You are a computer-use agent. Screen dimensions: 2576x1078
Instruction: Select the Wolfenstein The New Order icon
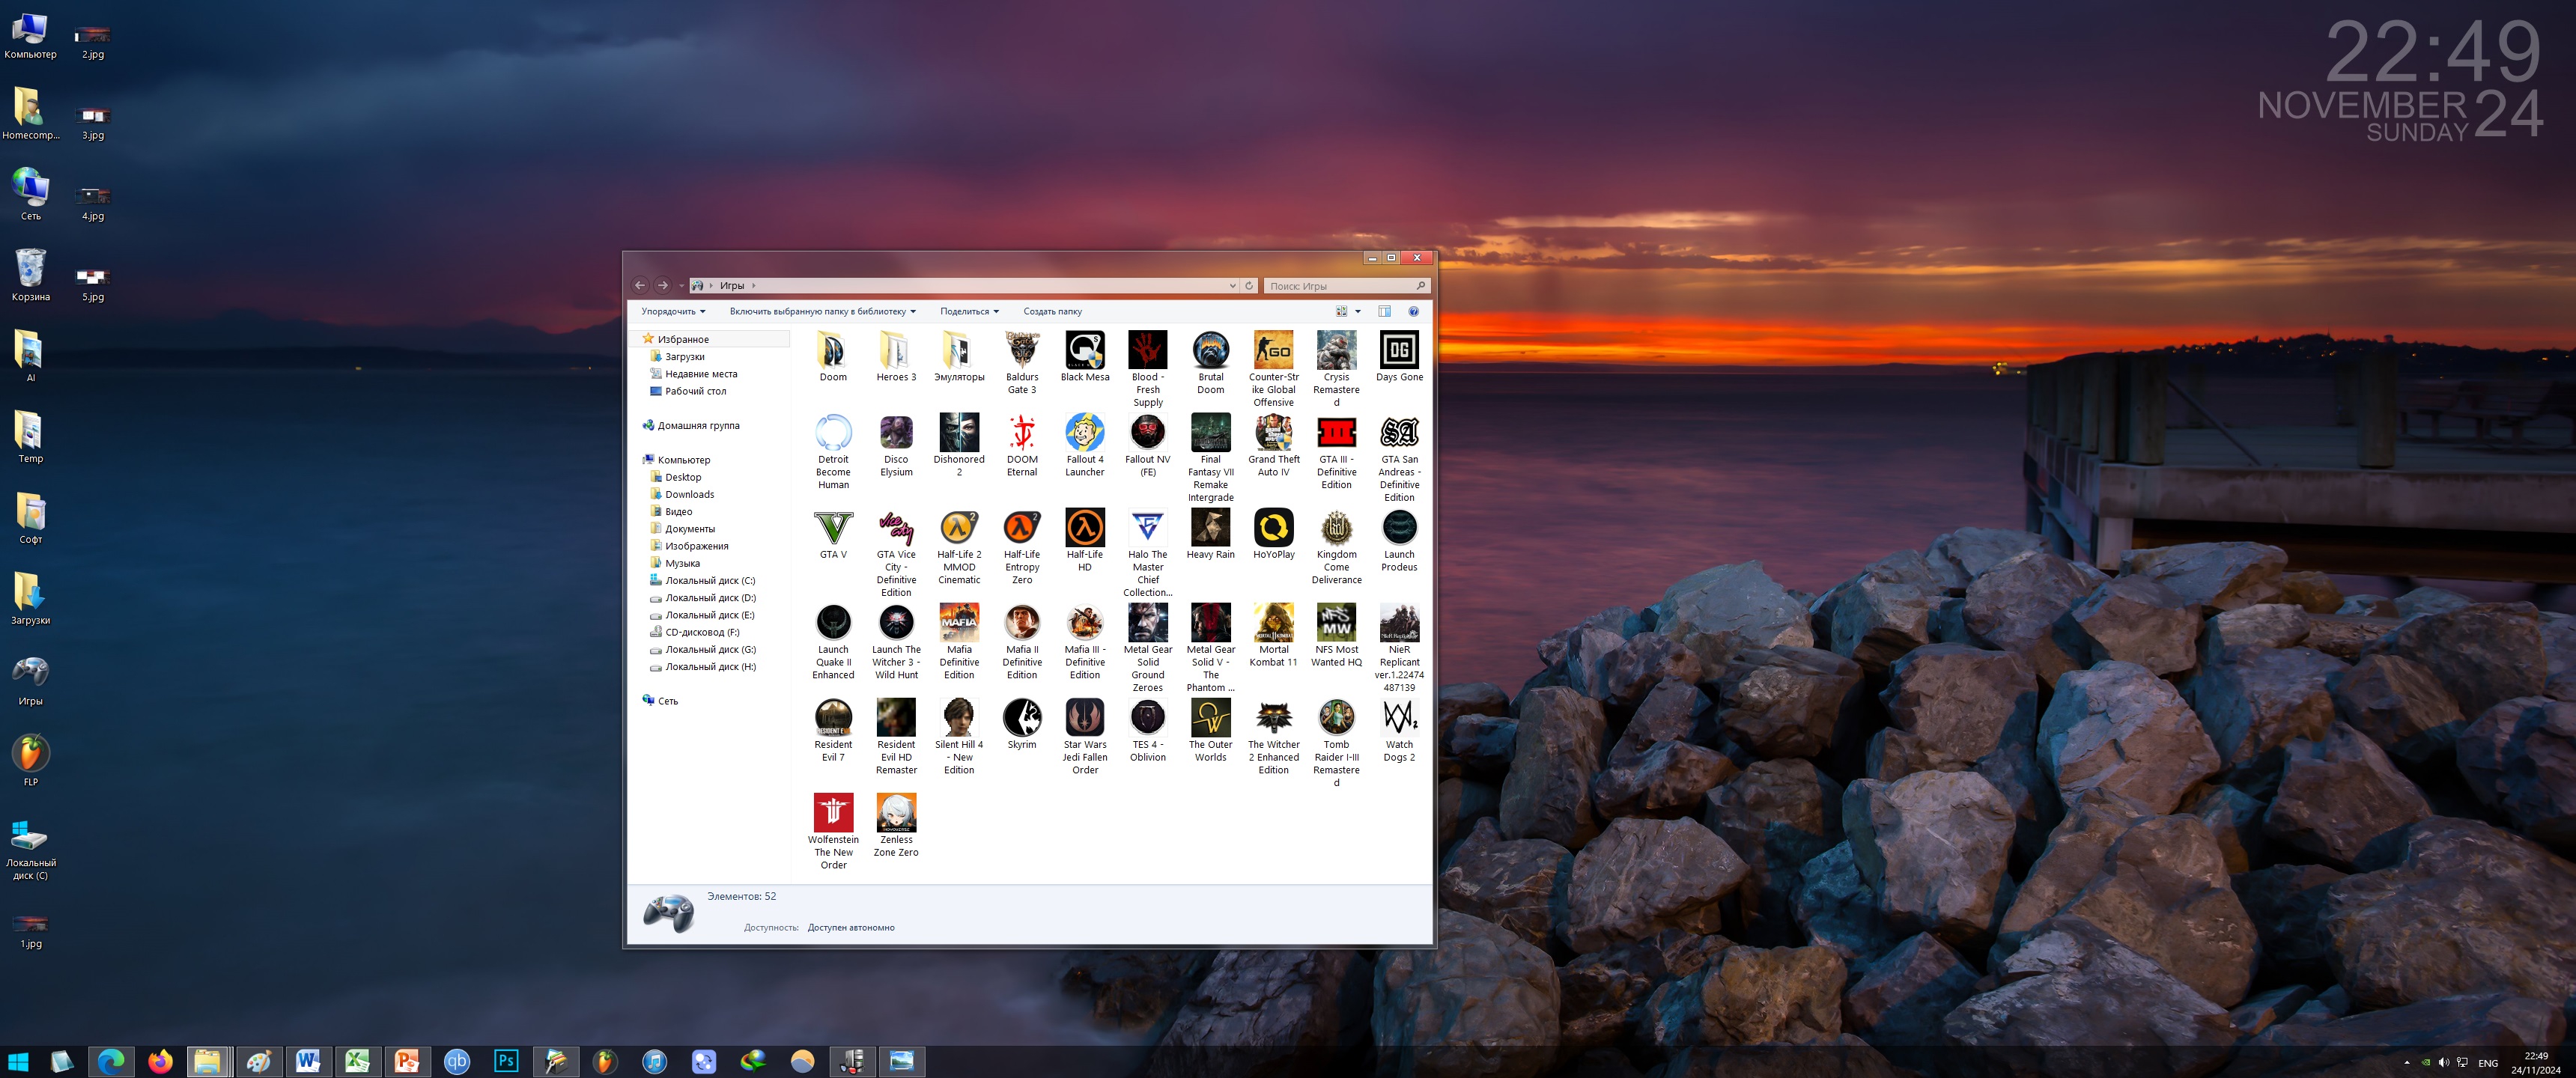coord(832,813)
